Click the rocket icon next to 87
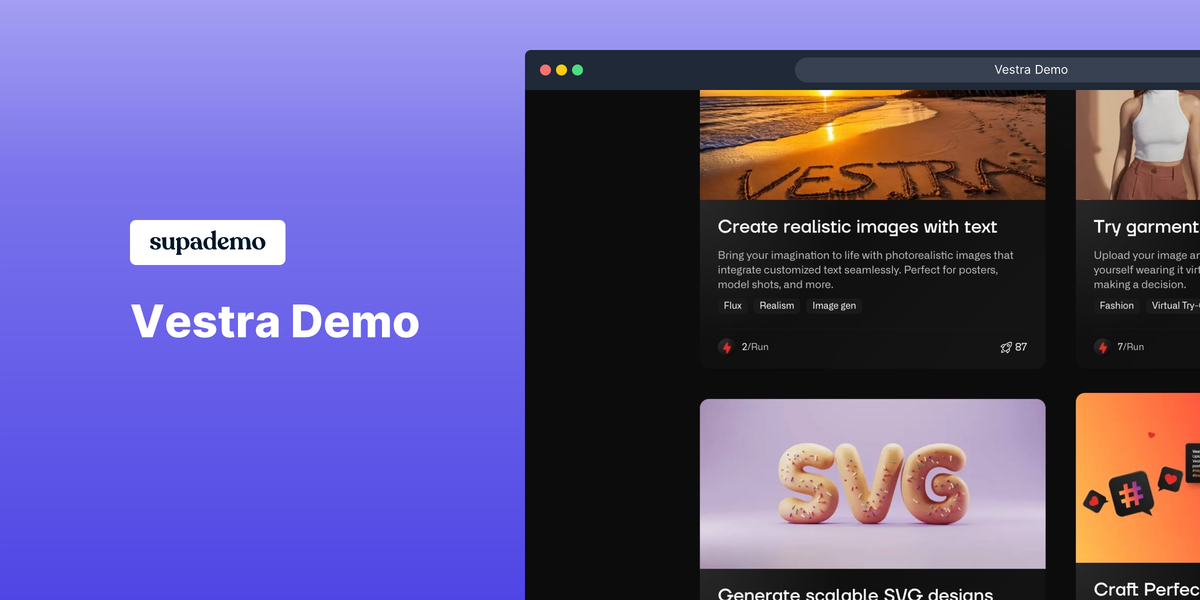 tap(1006, 347)
